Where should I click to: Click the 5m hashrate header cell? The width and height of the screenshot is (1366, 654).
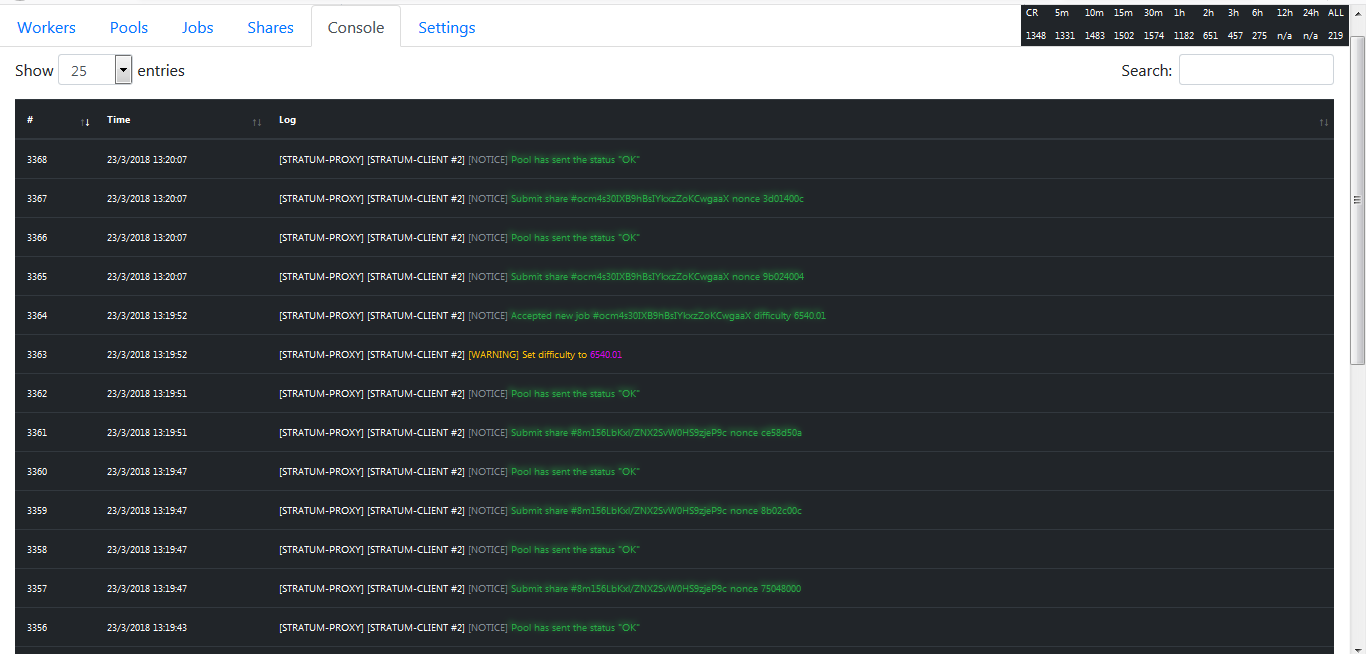(1062, 12)
